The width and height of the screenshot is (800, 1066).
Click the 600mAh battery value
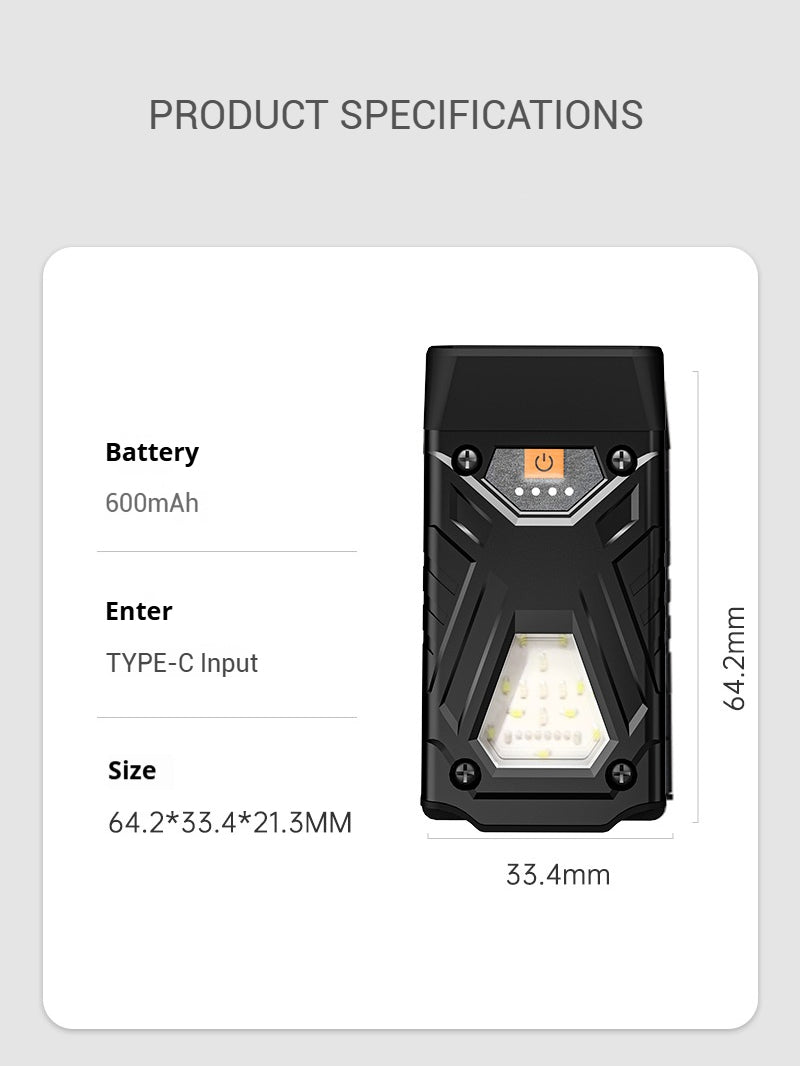point(152,502)
